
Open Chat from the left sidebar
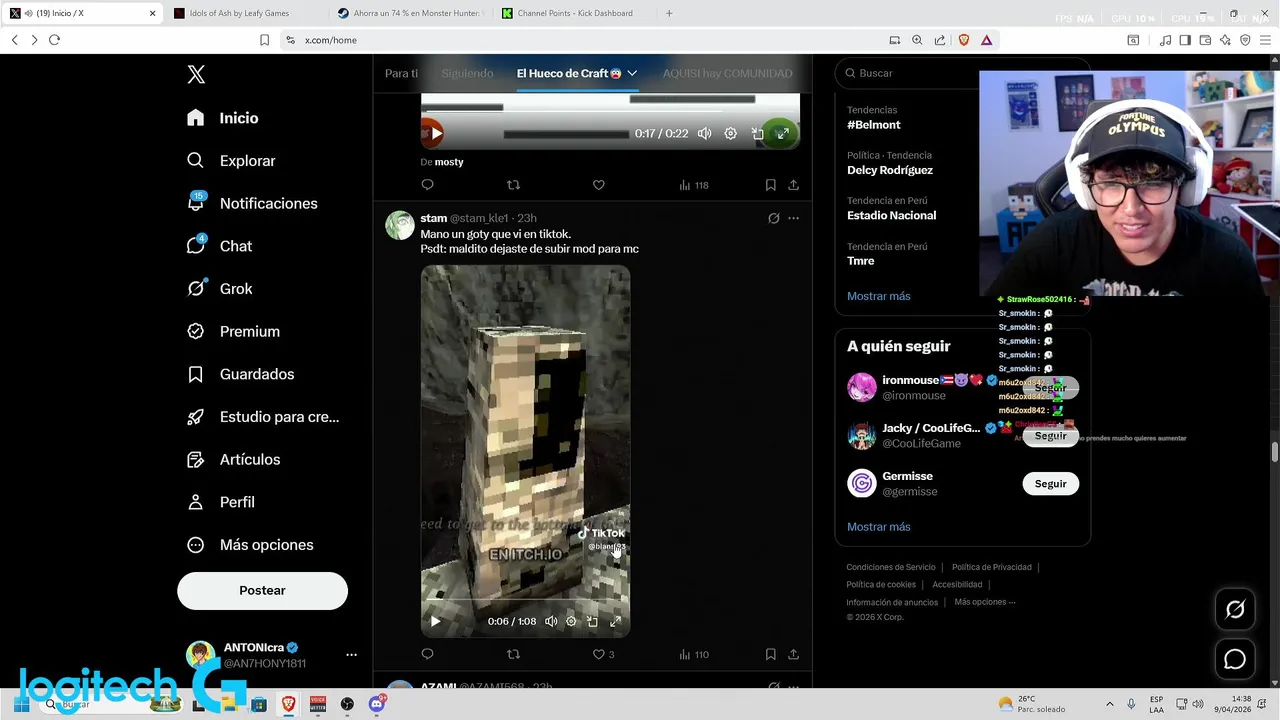220,246
